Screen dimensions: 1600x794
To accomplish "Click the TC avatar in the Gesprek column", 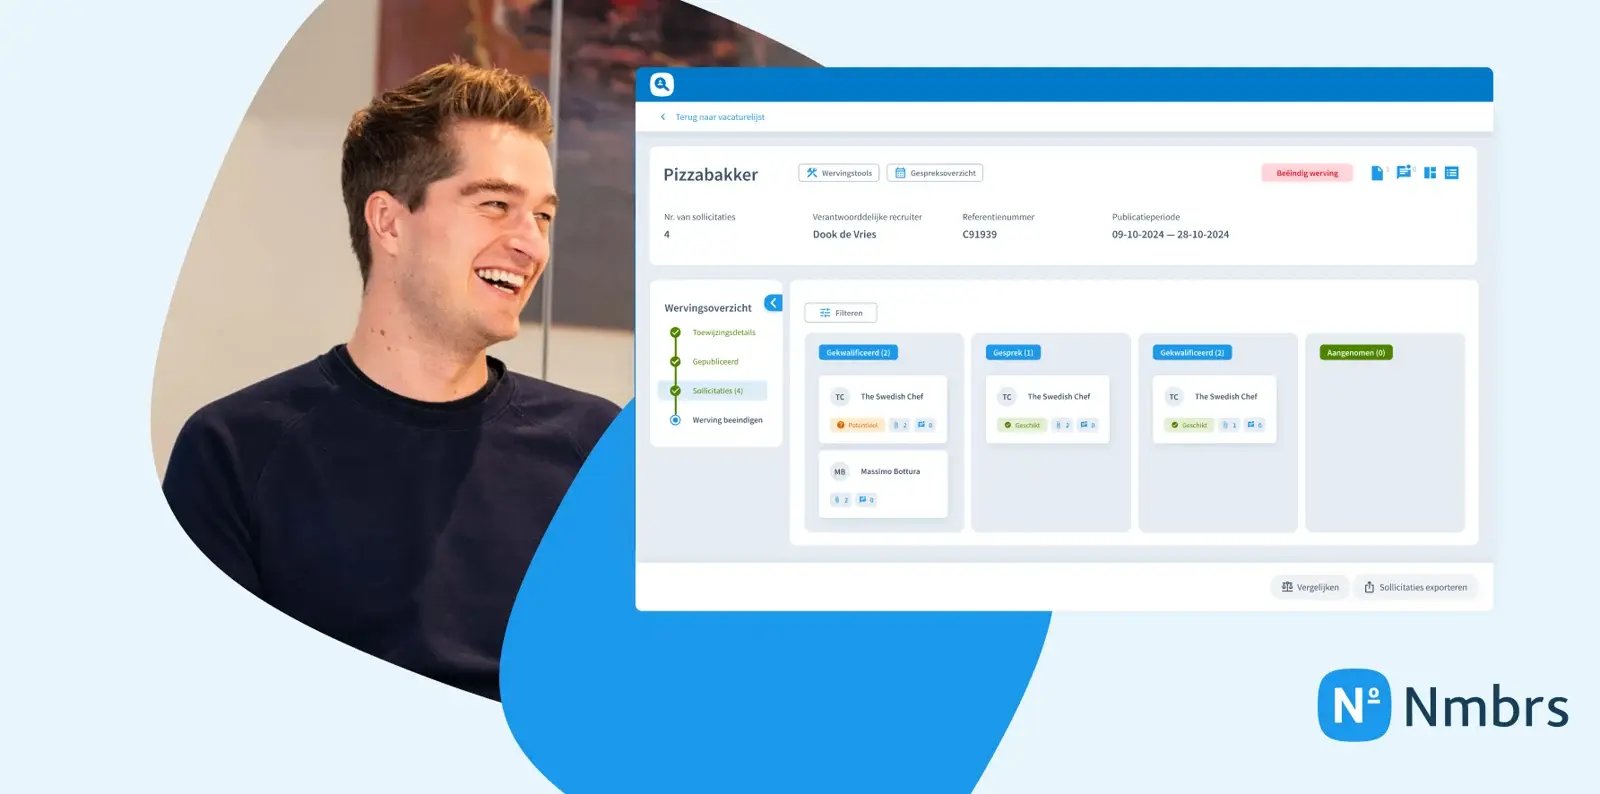I will (x=1007, y=397).
